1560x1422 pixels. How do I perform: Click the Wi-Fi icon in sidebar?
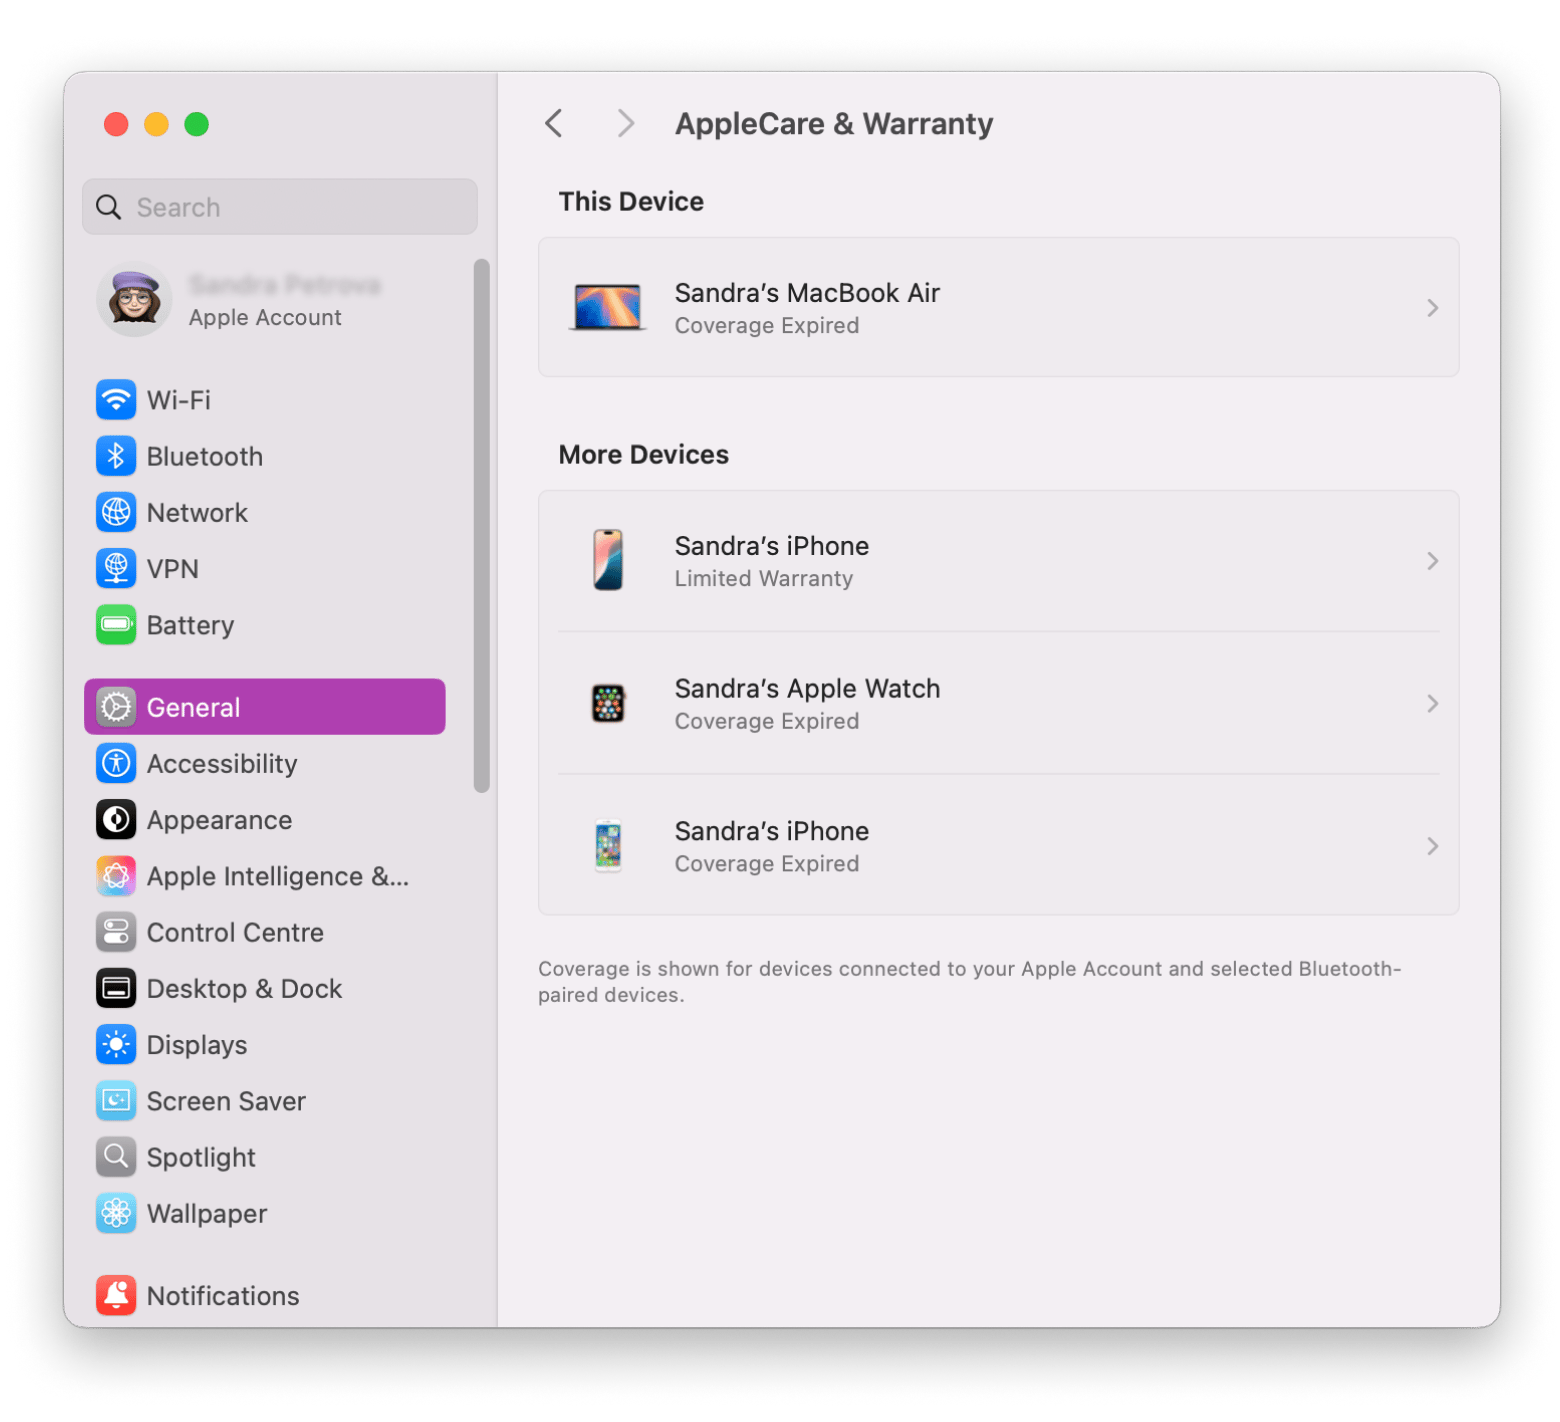(116, 400)
